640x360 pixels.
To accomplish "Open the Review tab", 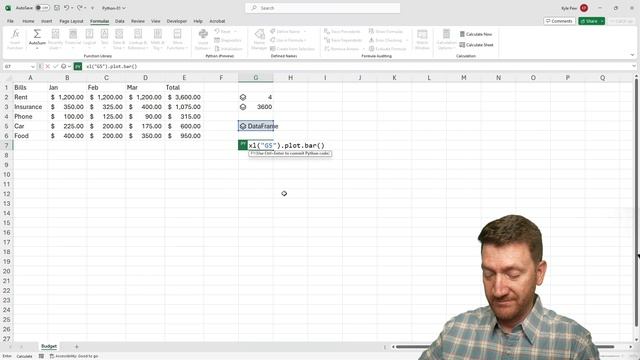I will (x=138, y=21).
